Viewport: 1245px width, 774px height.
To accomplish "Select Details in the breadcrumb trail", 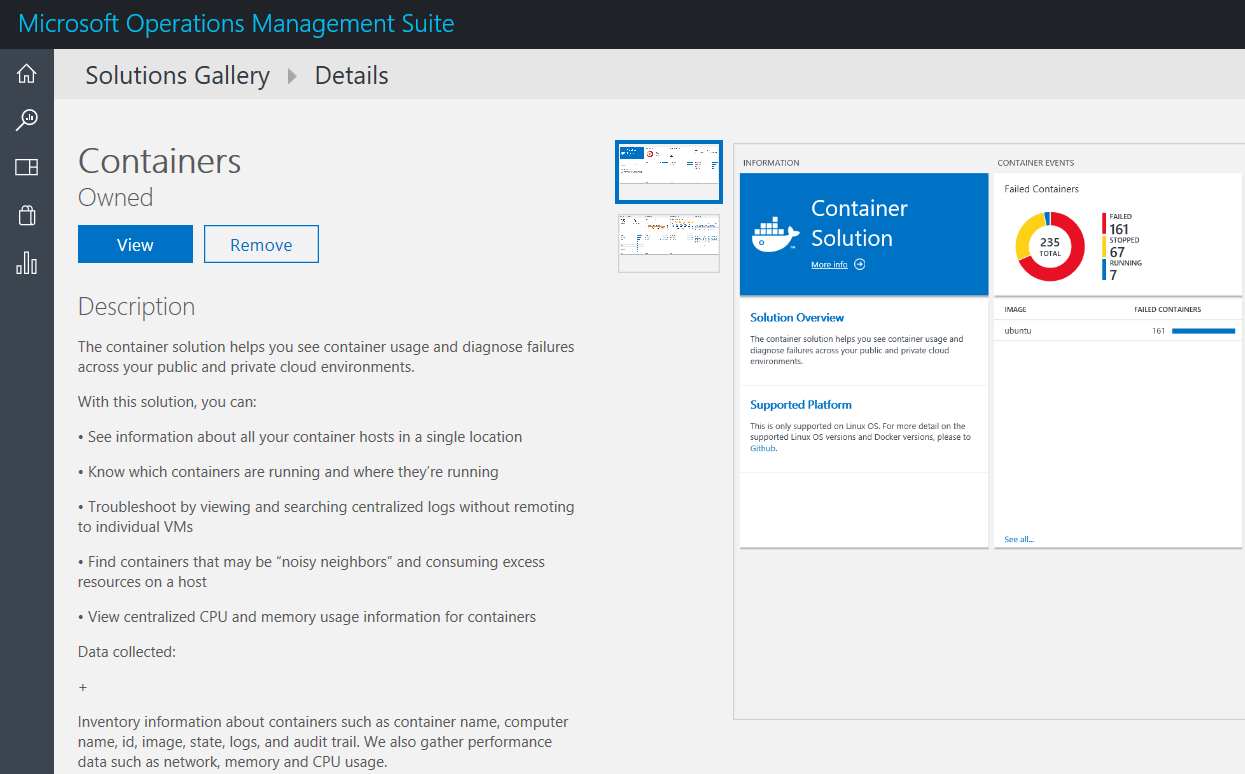I will pos(351,75).
